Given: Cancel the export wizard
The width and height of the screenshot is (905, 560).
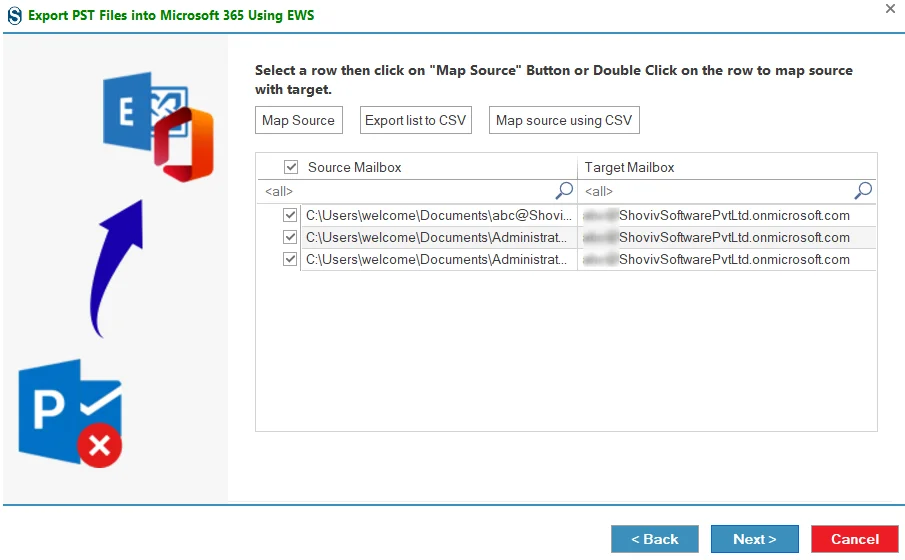Looking at the screenshot, I should 854,539.
